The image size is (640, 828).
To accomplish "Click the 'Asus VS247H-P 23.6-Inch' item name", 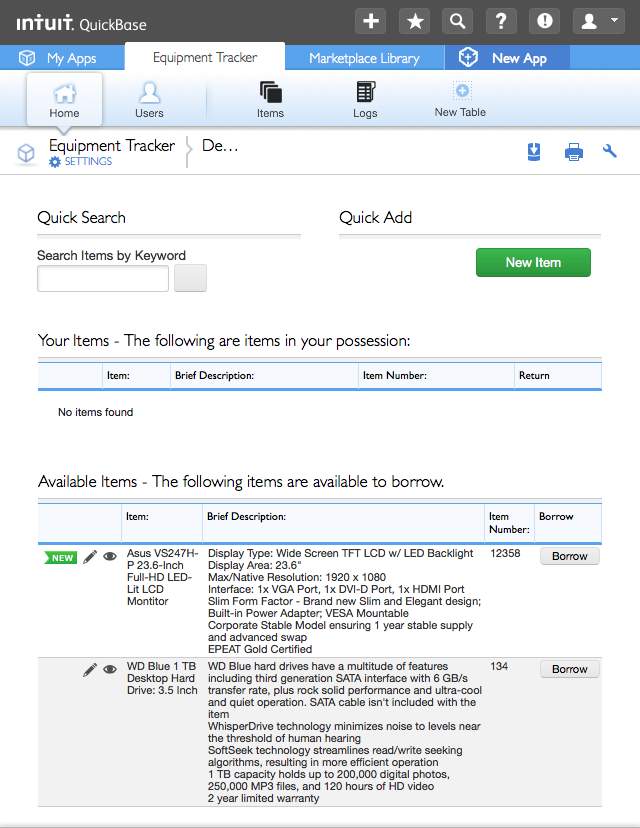I will 163,577.
